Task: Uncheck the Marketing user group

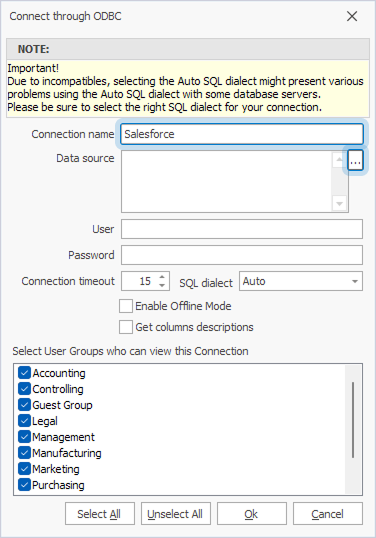Action: coord(24,469)
